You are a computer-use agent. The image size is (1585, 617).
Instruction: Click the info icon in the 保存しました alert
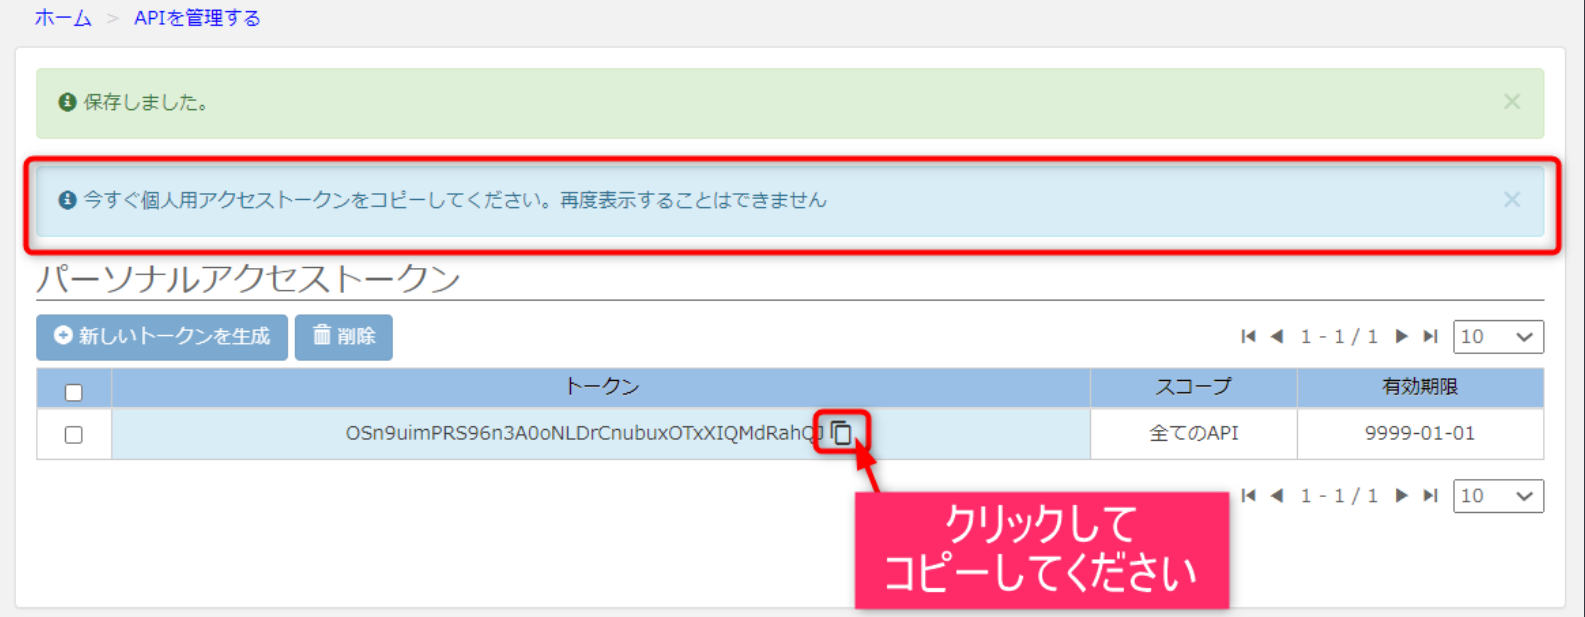click(x=67, y=102)
